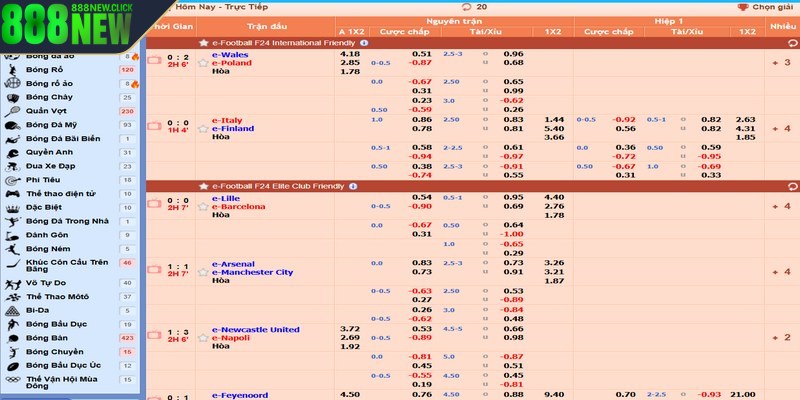Click the trophy icon beside Chọn giải
This screenshot has height=400, width=800.
pyautogui.click(x=743, y=7)
